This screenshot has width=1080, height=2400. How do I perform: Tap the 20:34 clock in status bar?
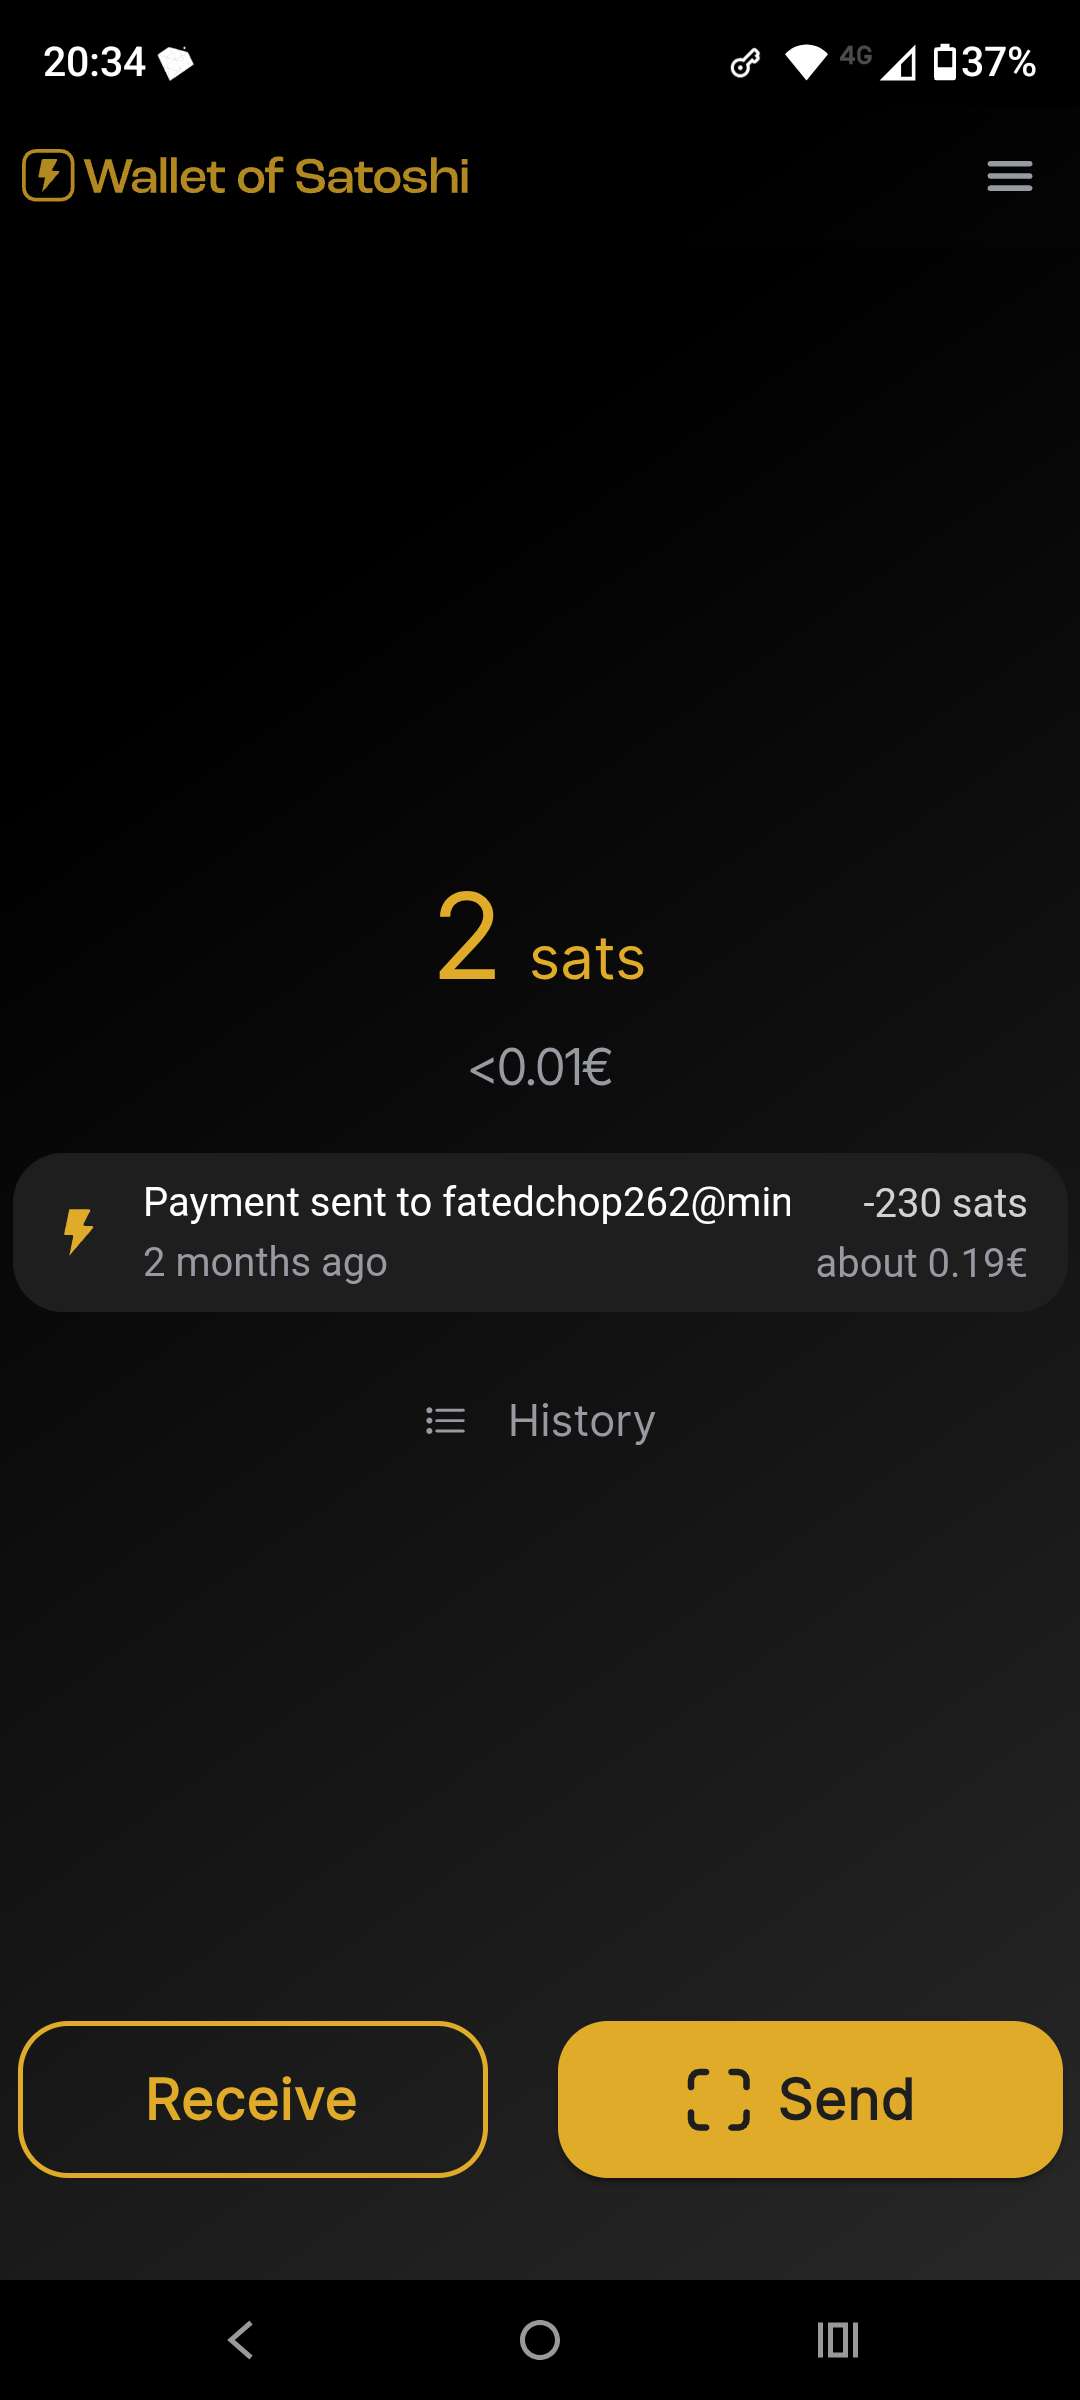pyautogui.click(x=94, y=62)
